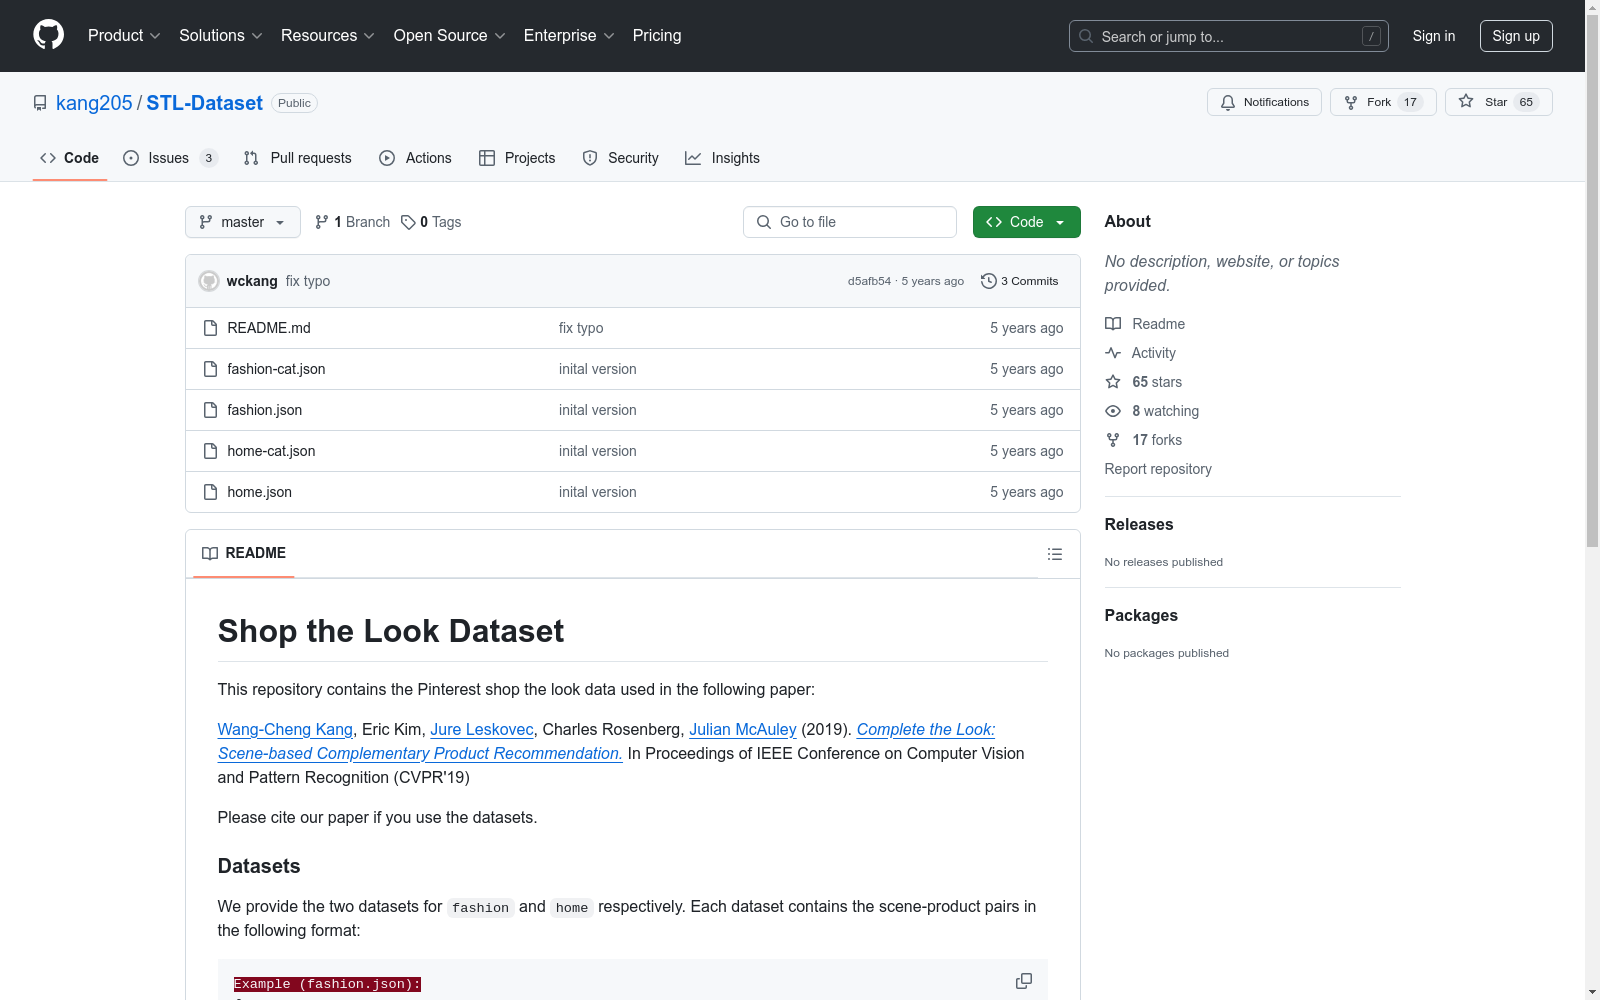Image resolution: width=1600 pixels, height=1000 pixels.
Task: Open the Julian McAuley link
Action: tap(743, 729)
